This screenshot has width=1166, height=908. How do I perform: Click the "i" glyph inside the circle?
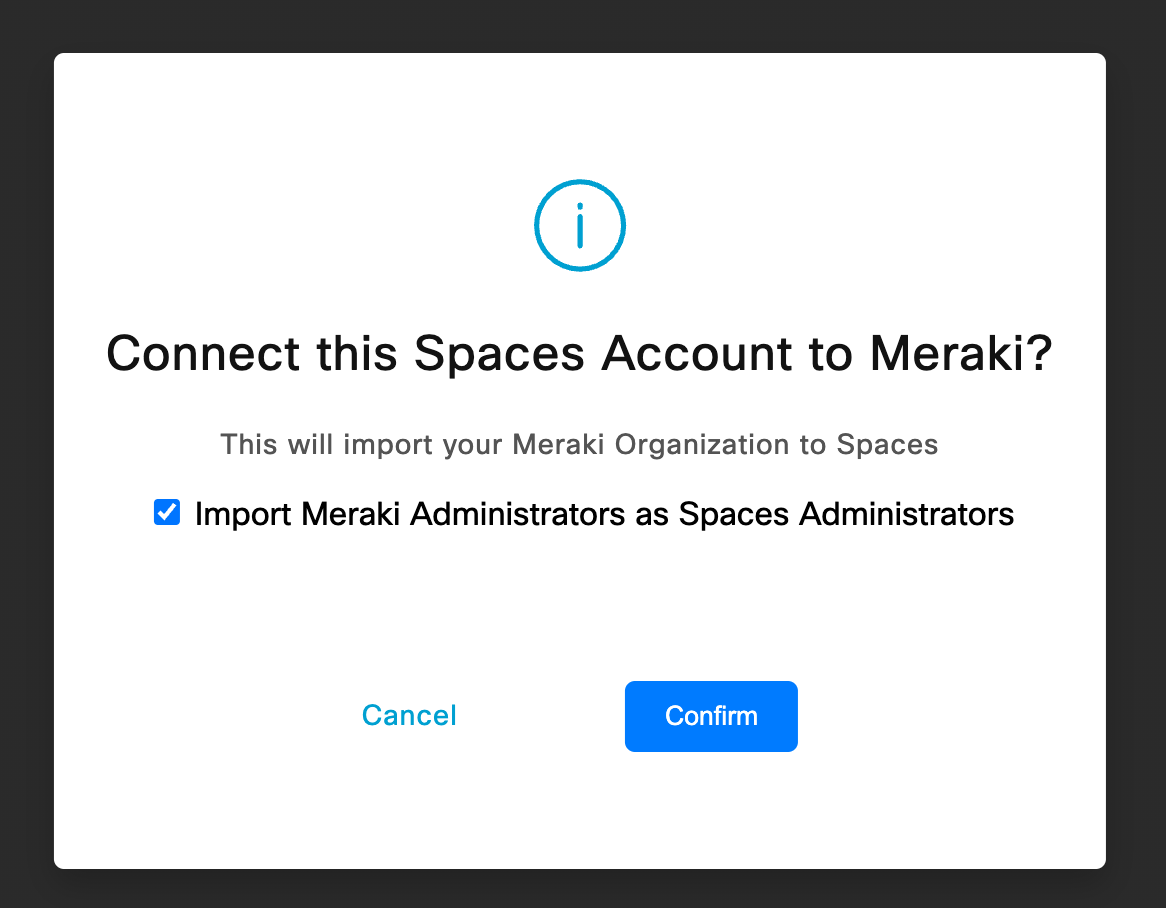click(x=580, y=227)
